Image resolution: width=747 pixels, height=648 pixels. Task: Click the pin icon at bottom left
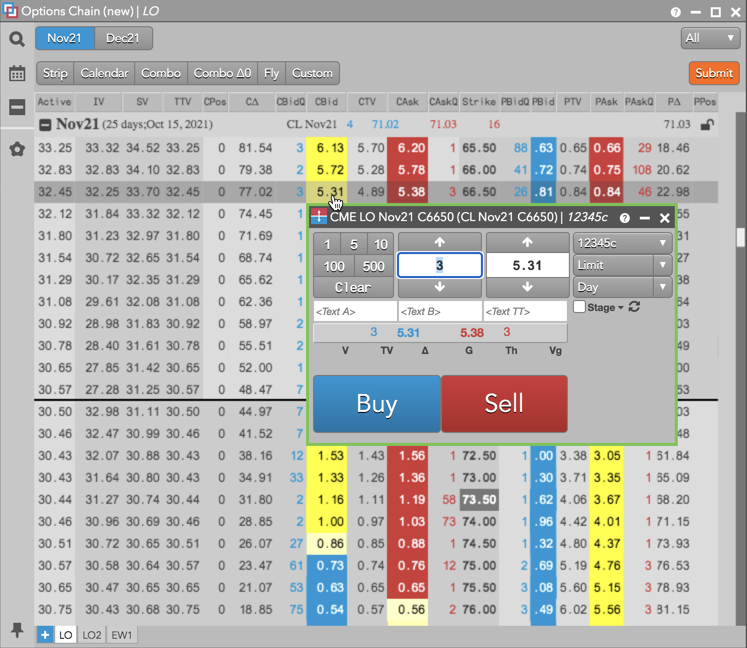[x=17, y=630]
